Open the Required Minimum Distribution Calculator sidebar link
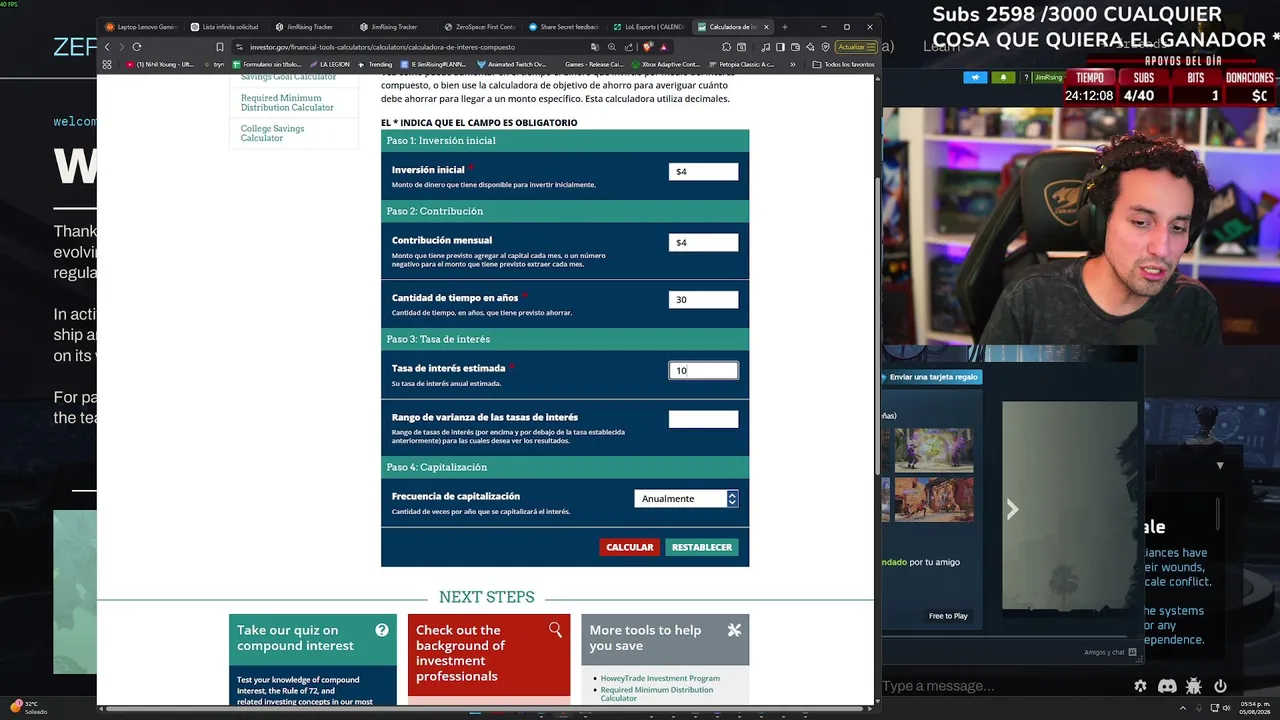1280x720 pixels. click(x=287, y=103)
